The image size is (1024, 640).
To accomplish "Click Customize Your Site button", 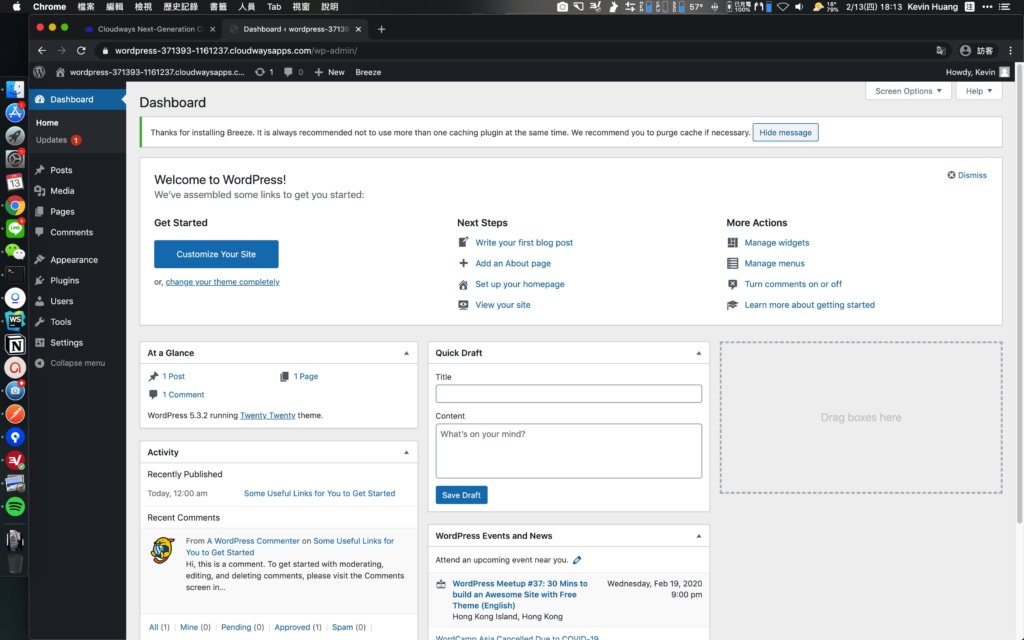I will pyautogui.click(x=216, y=254).
